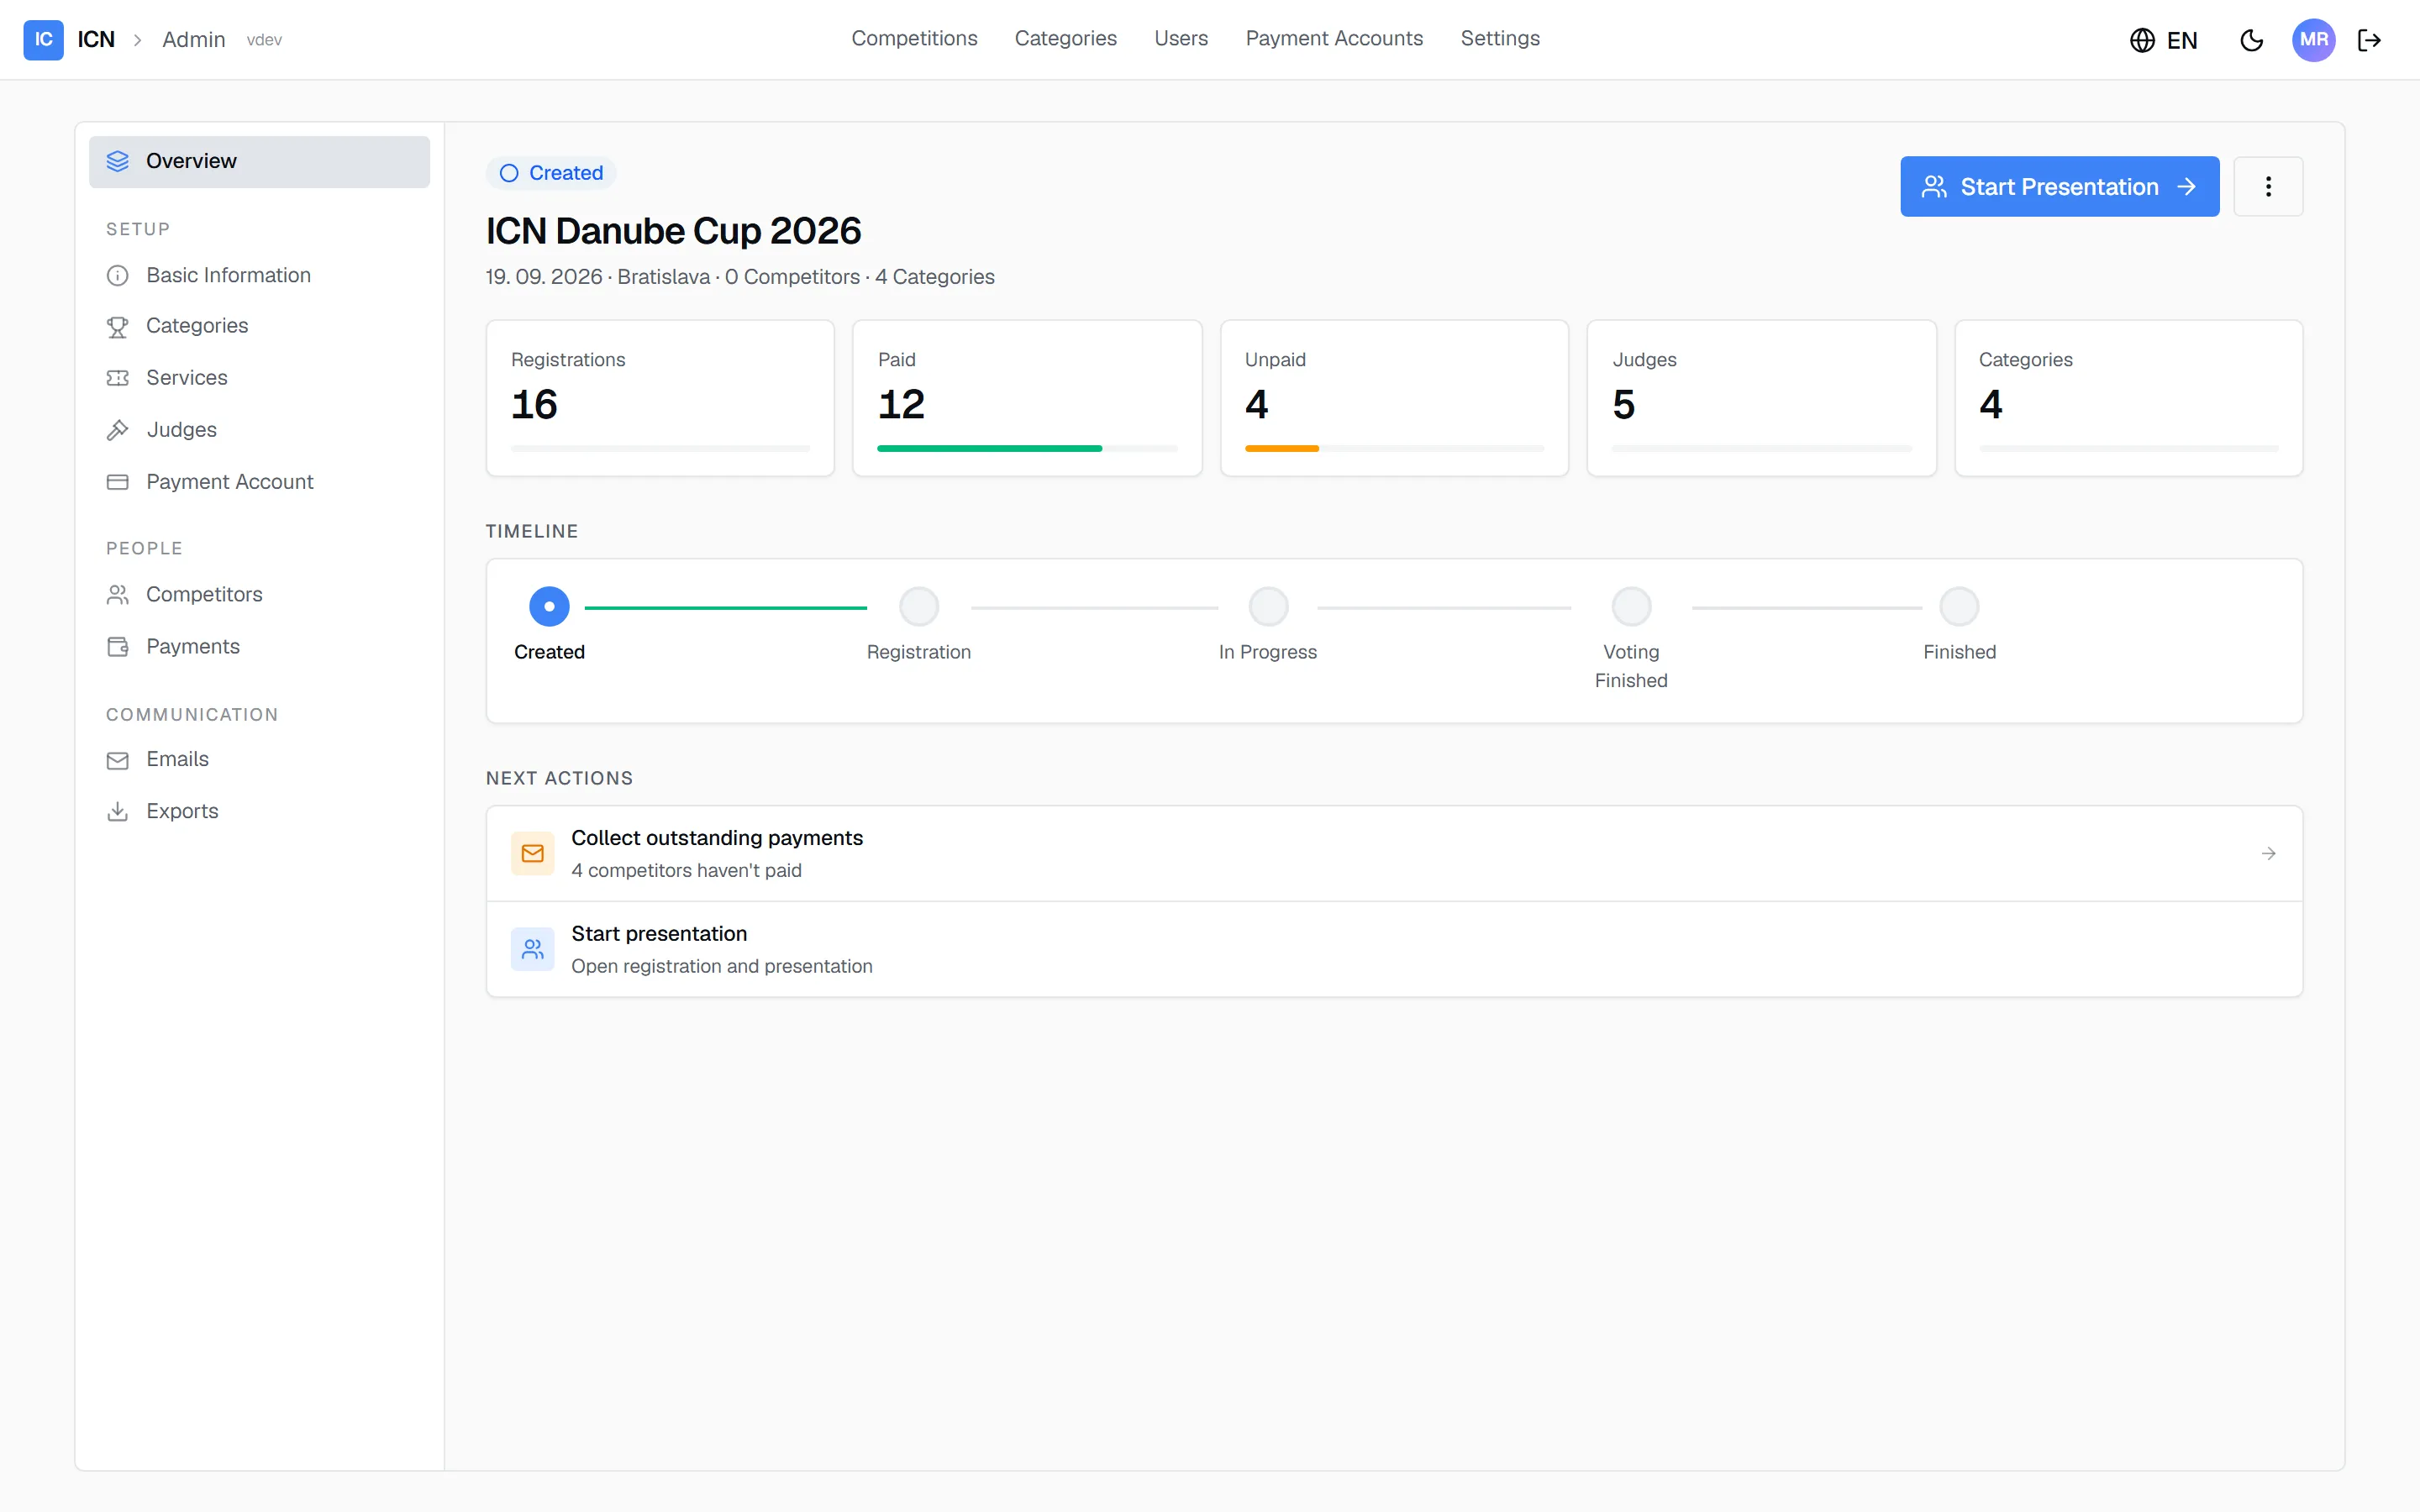Click the ICN Danube Cup 2026 title
This screenshot has height=1512, width=2420.
(673, 231)
